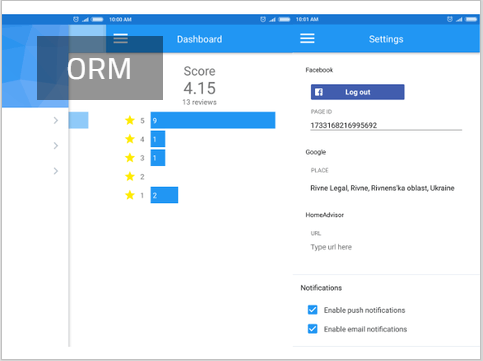
Task: Click the Settings title
Action: 386,39
